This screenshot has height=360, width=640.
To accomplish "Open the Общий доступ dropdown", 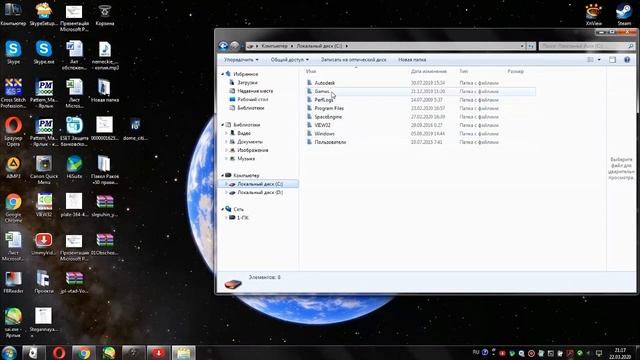I will (x=289, y=60).
